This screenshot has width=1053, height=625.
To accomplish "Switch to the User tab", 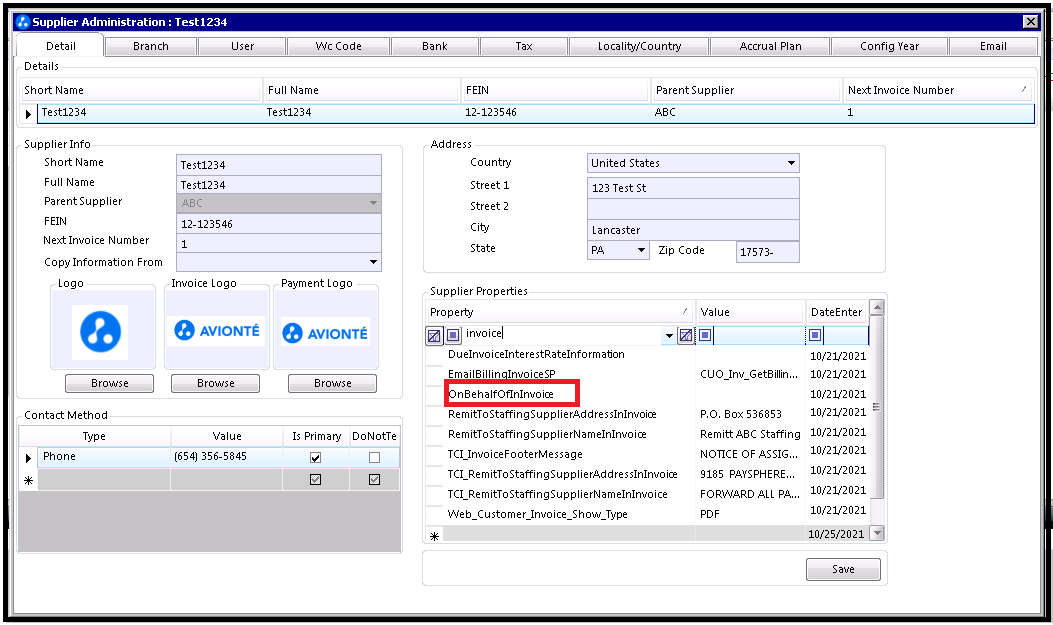I will [242, 46].
